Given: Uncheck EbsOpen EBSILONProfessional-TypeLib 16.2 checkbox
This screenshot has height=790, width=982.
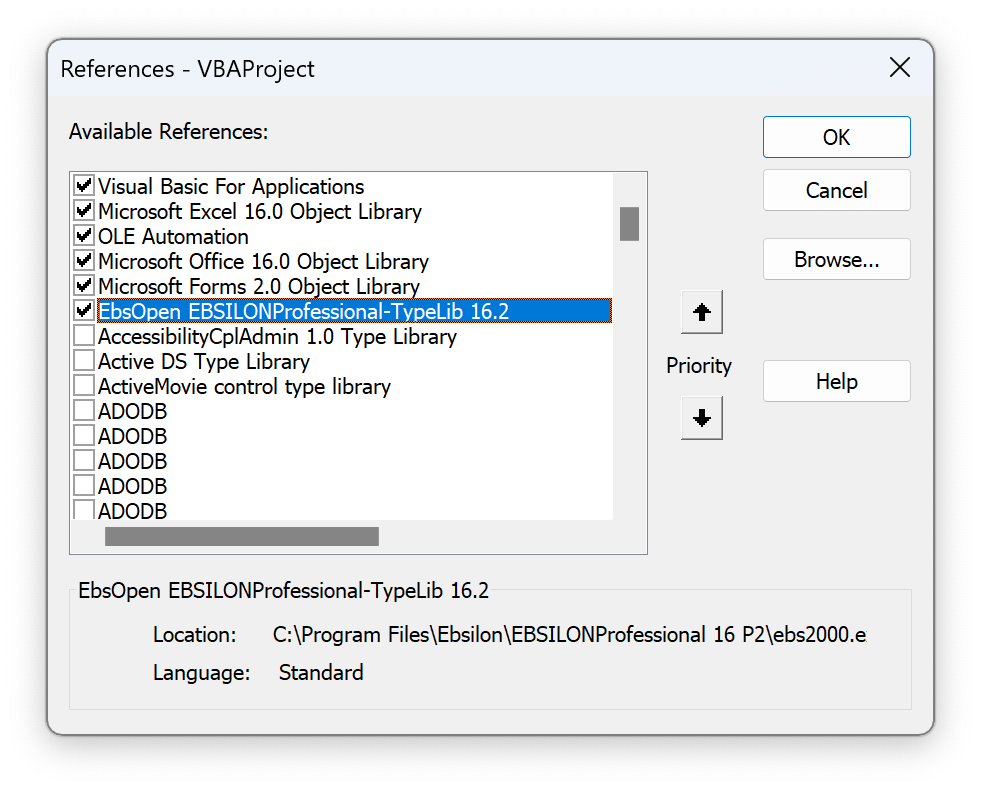Looking at the screenshot, I should tap(83, 311).
